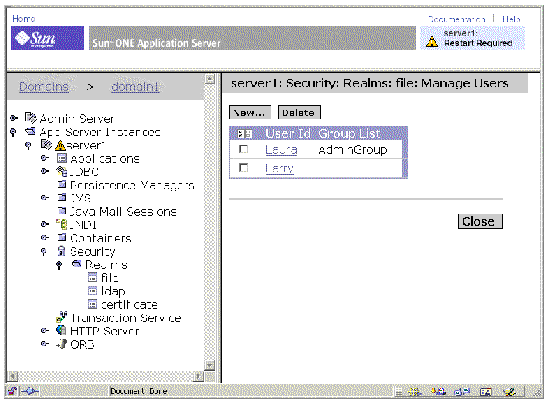Expand the ORB node
The width and height of the screenshot is (549, 404).
(x=44, y=344)
